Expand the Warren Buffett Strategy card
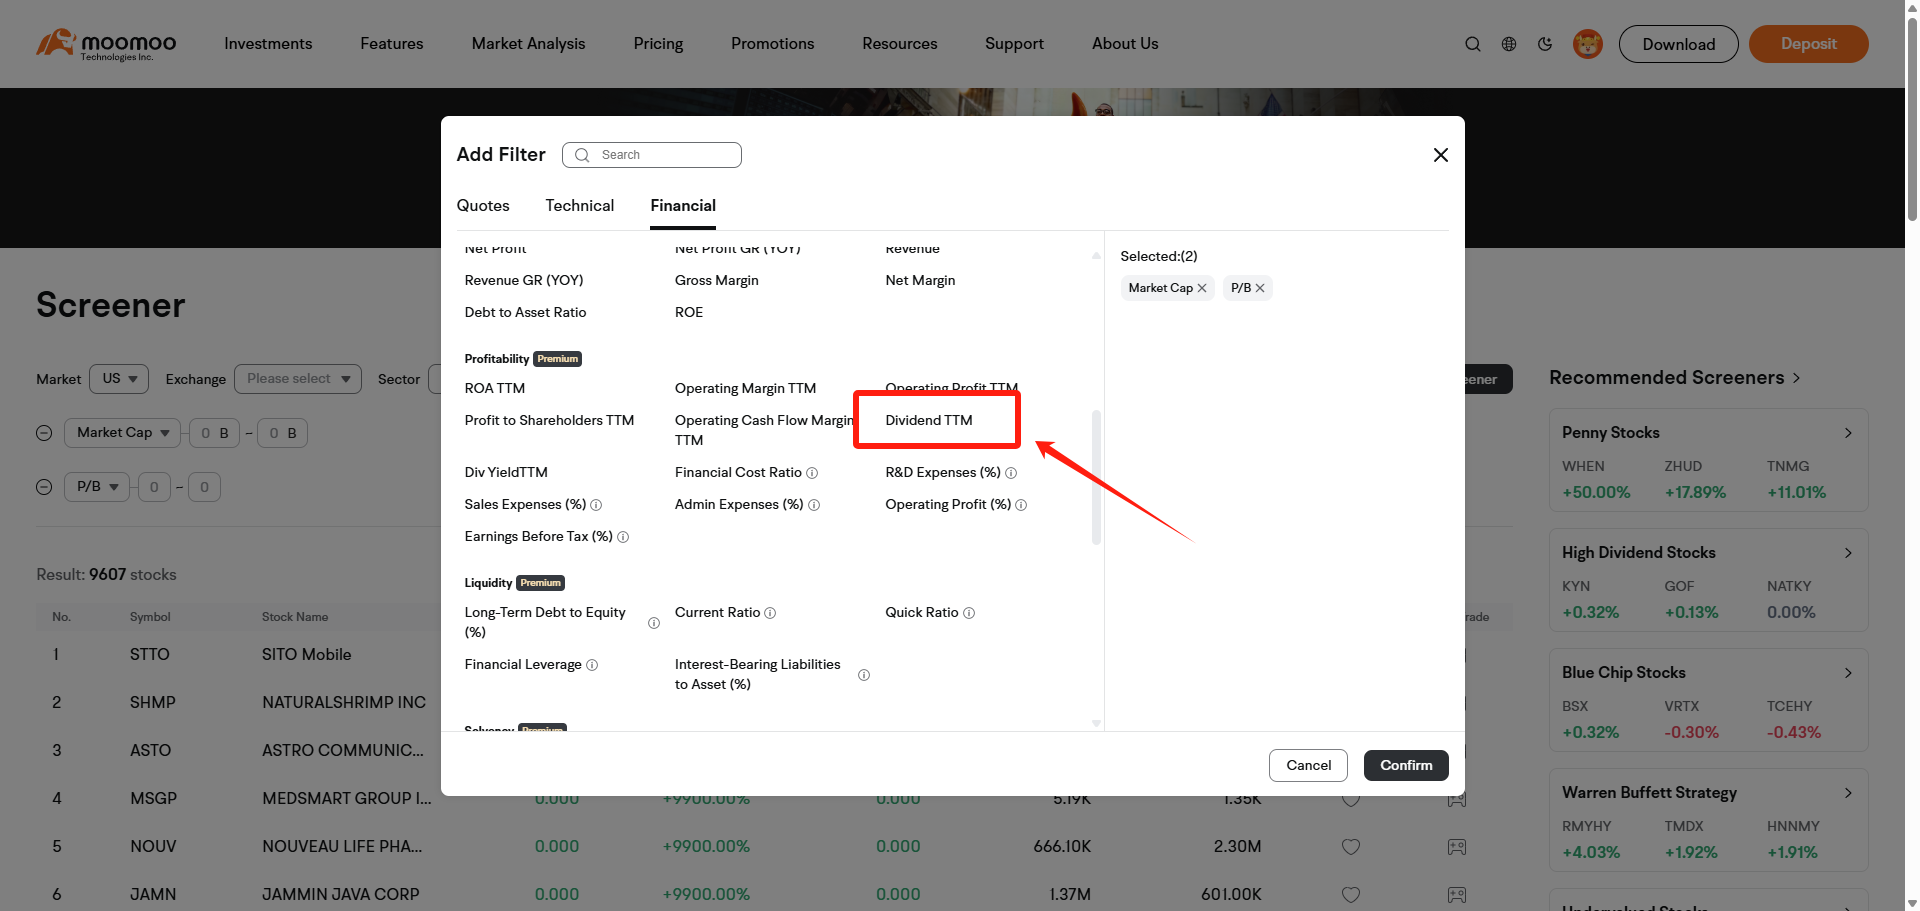This screenshot has width=1920, height=911. (1848, 793)
